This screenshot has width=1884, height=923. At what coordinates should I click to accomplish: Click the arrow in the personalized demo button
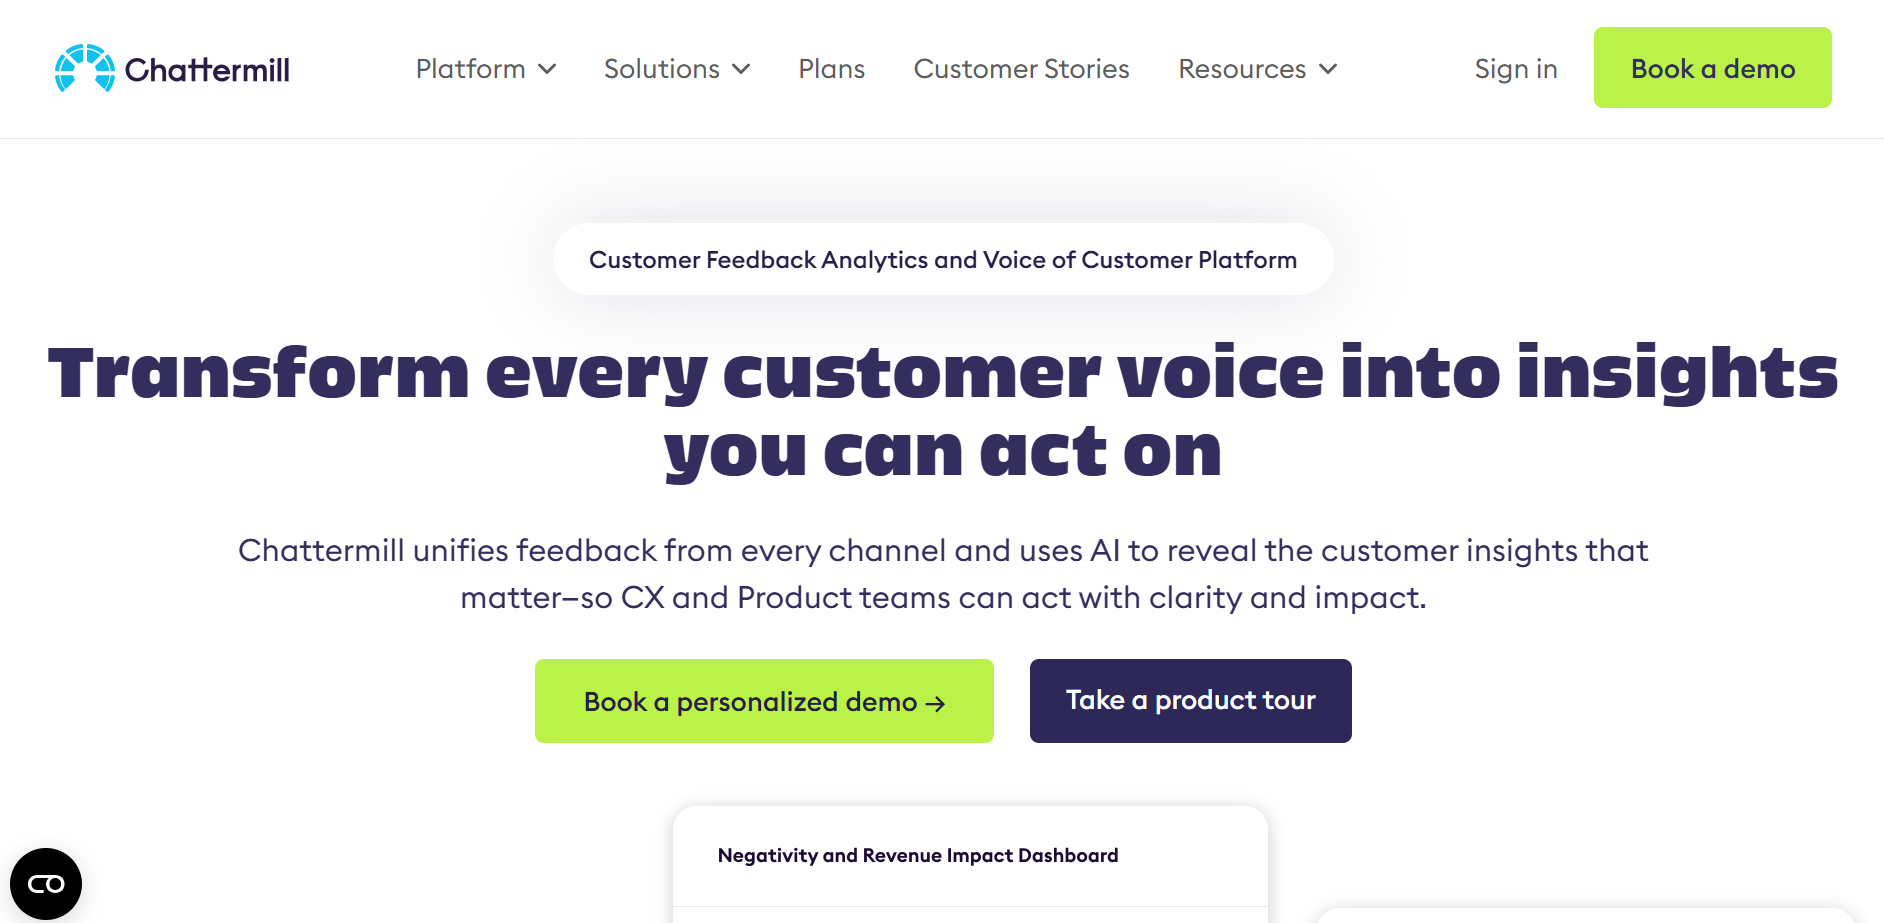coord(936,704)
